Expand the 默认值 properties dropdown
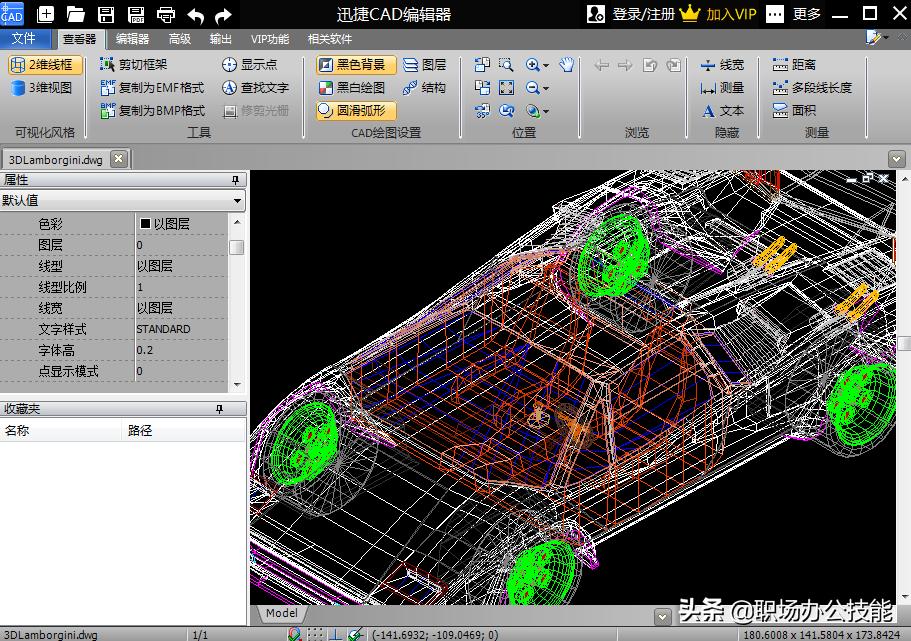The height and width of the screenshot is (641, 911). (x=237, y=201)
